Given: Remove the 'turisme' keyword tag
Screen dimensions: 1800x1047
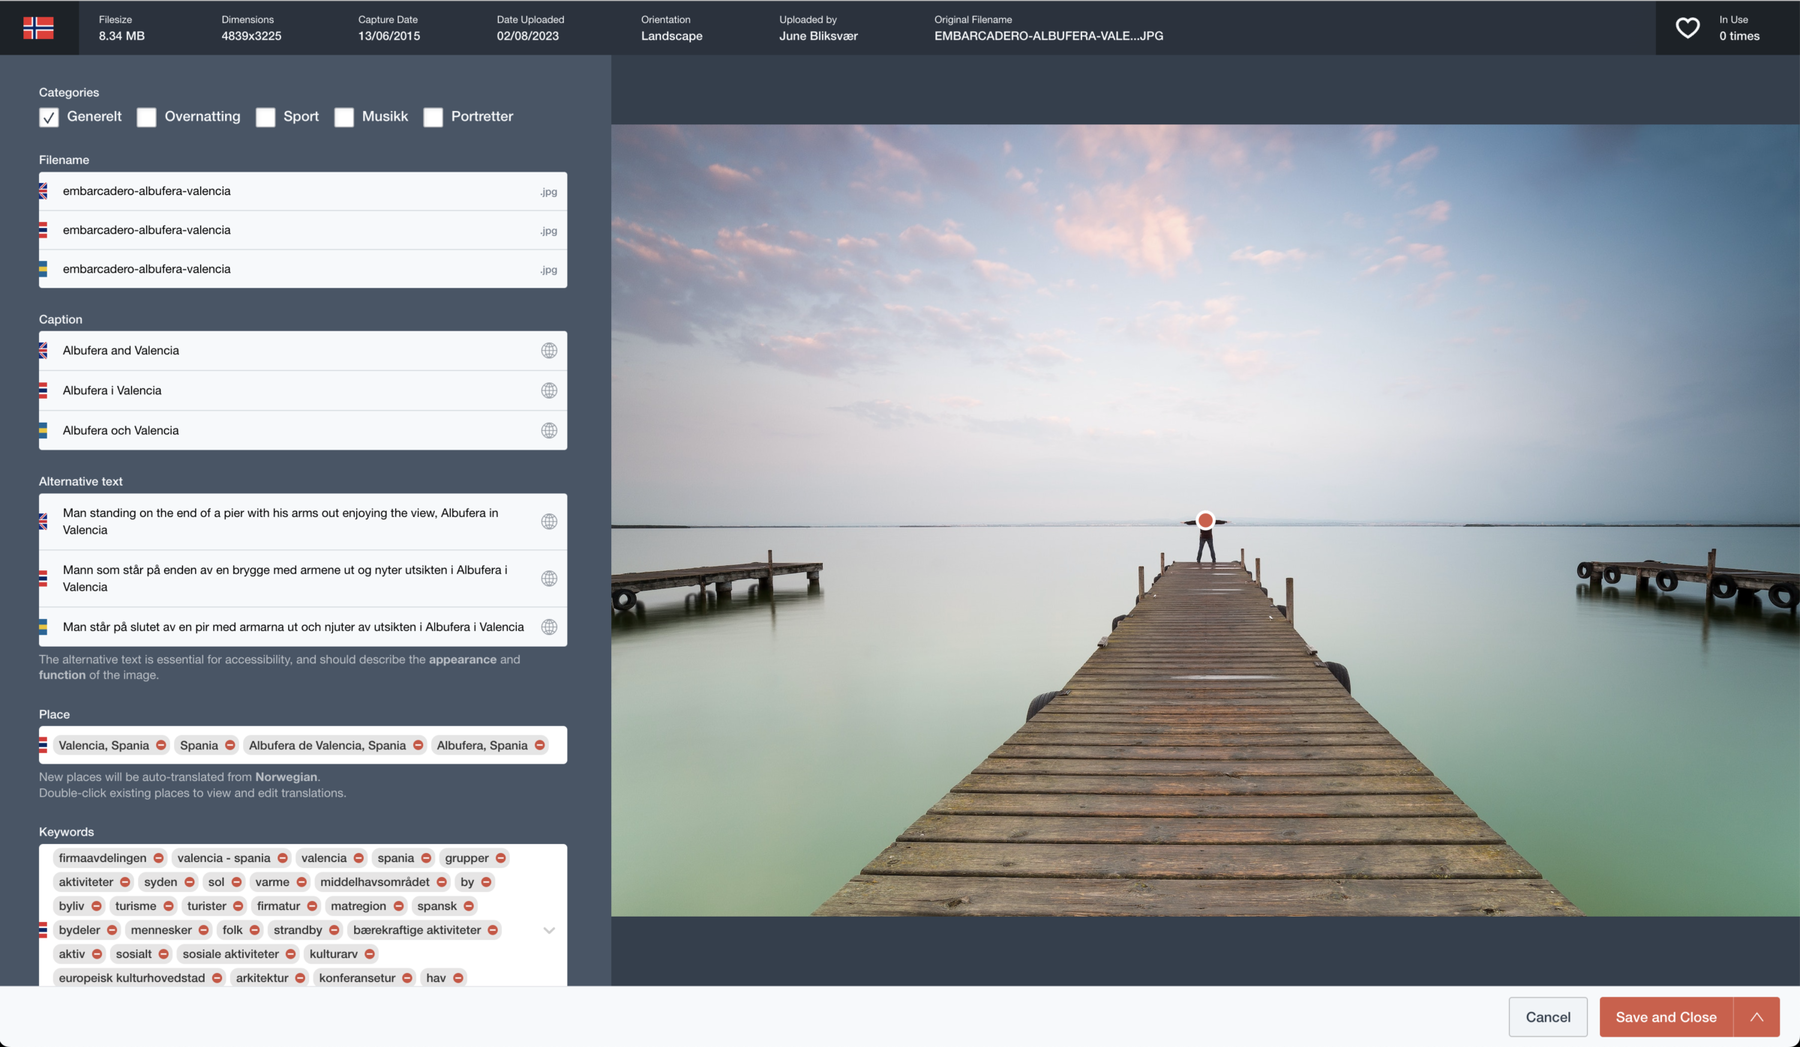Looking at the screenshot, I should click(169, 906).
